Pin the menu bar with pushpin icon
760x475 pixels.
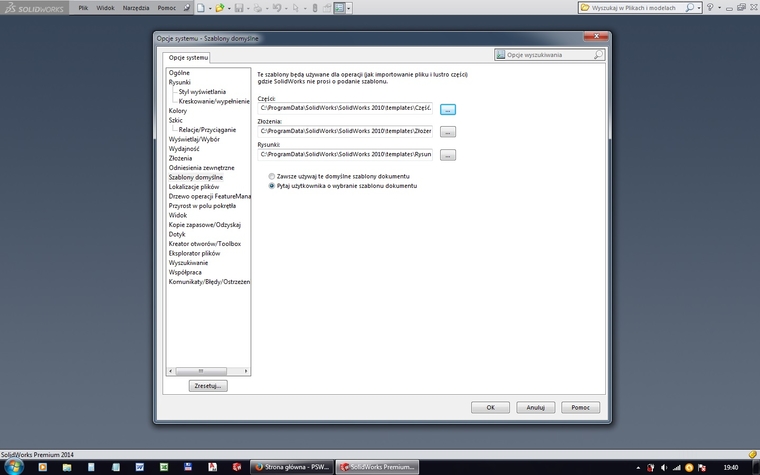tap(187, 8)
